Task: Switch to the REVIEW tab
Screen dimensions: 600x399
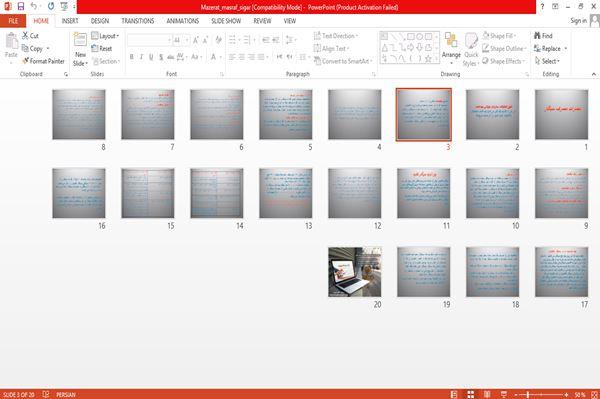Action: [x=262, y=21]
